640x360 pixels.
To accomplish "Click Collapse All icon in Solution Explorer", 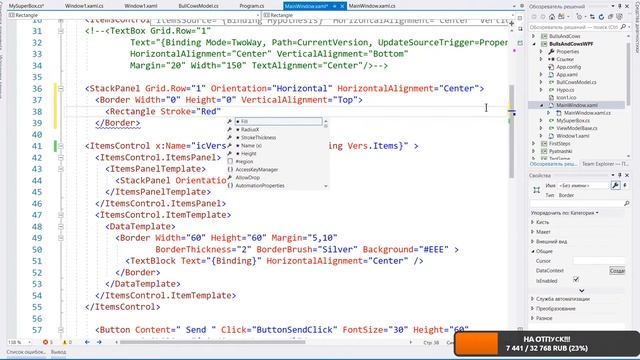I will coord(611,17).
